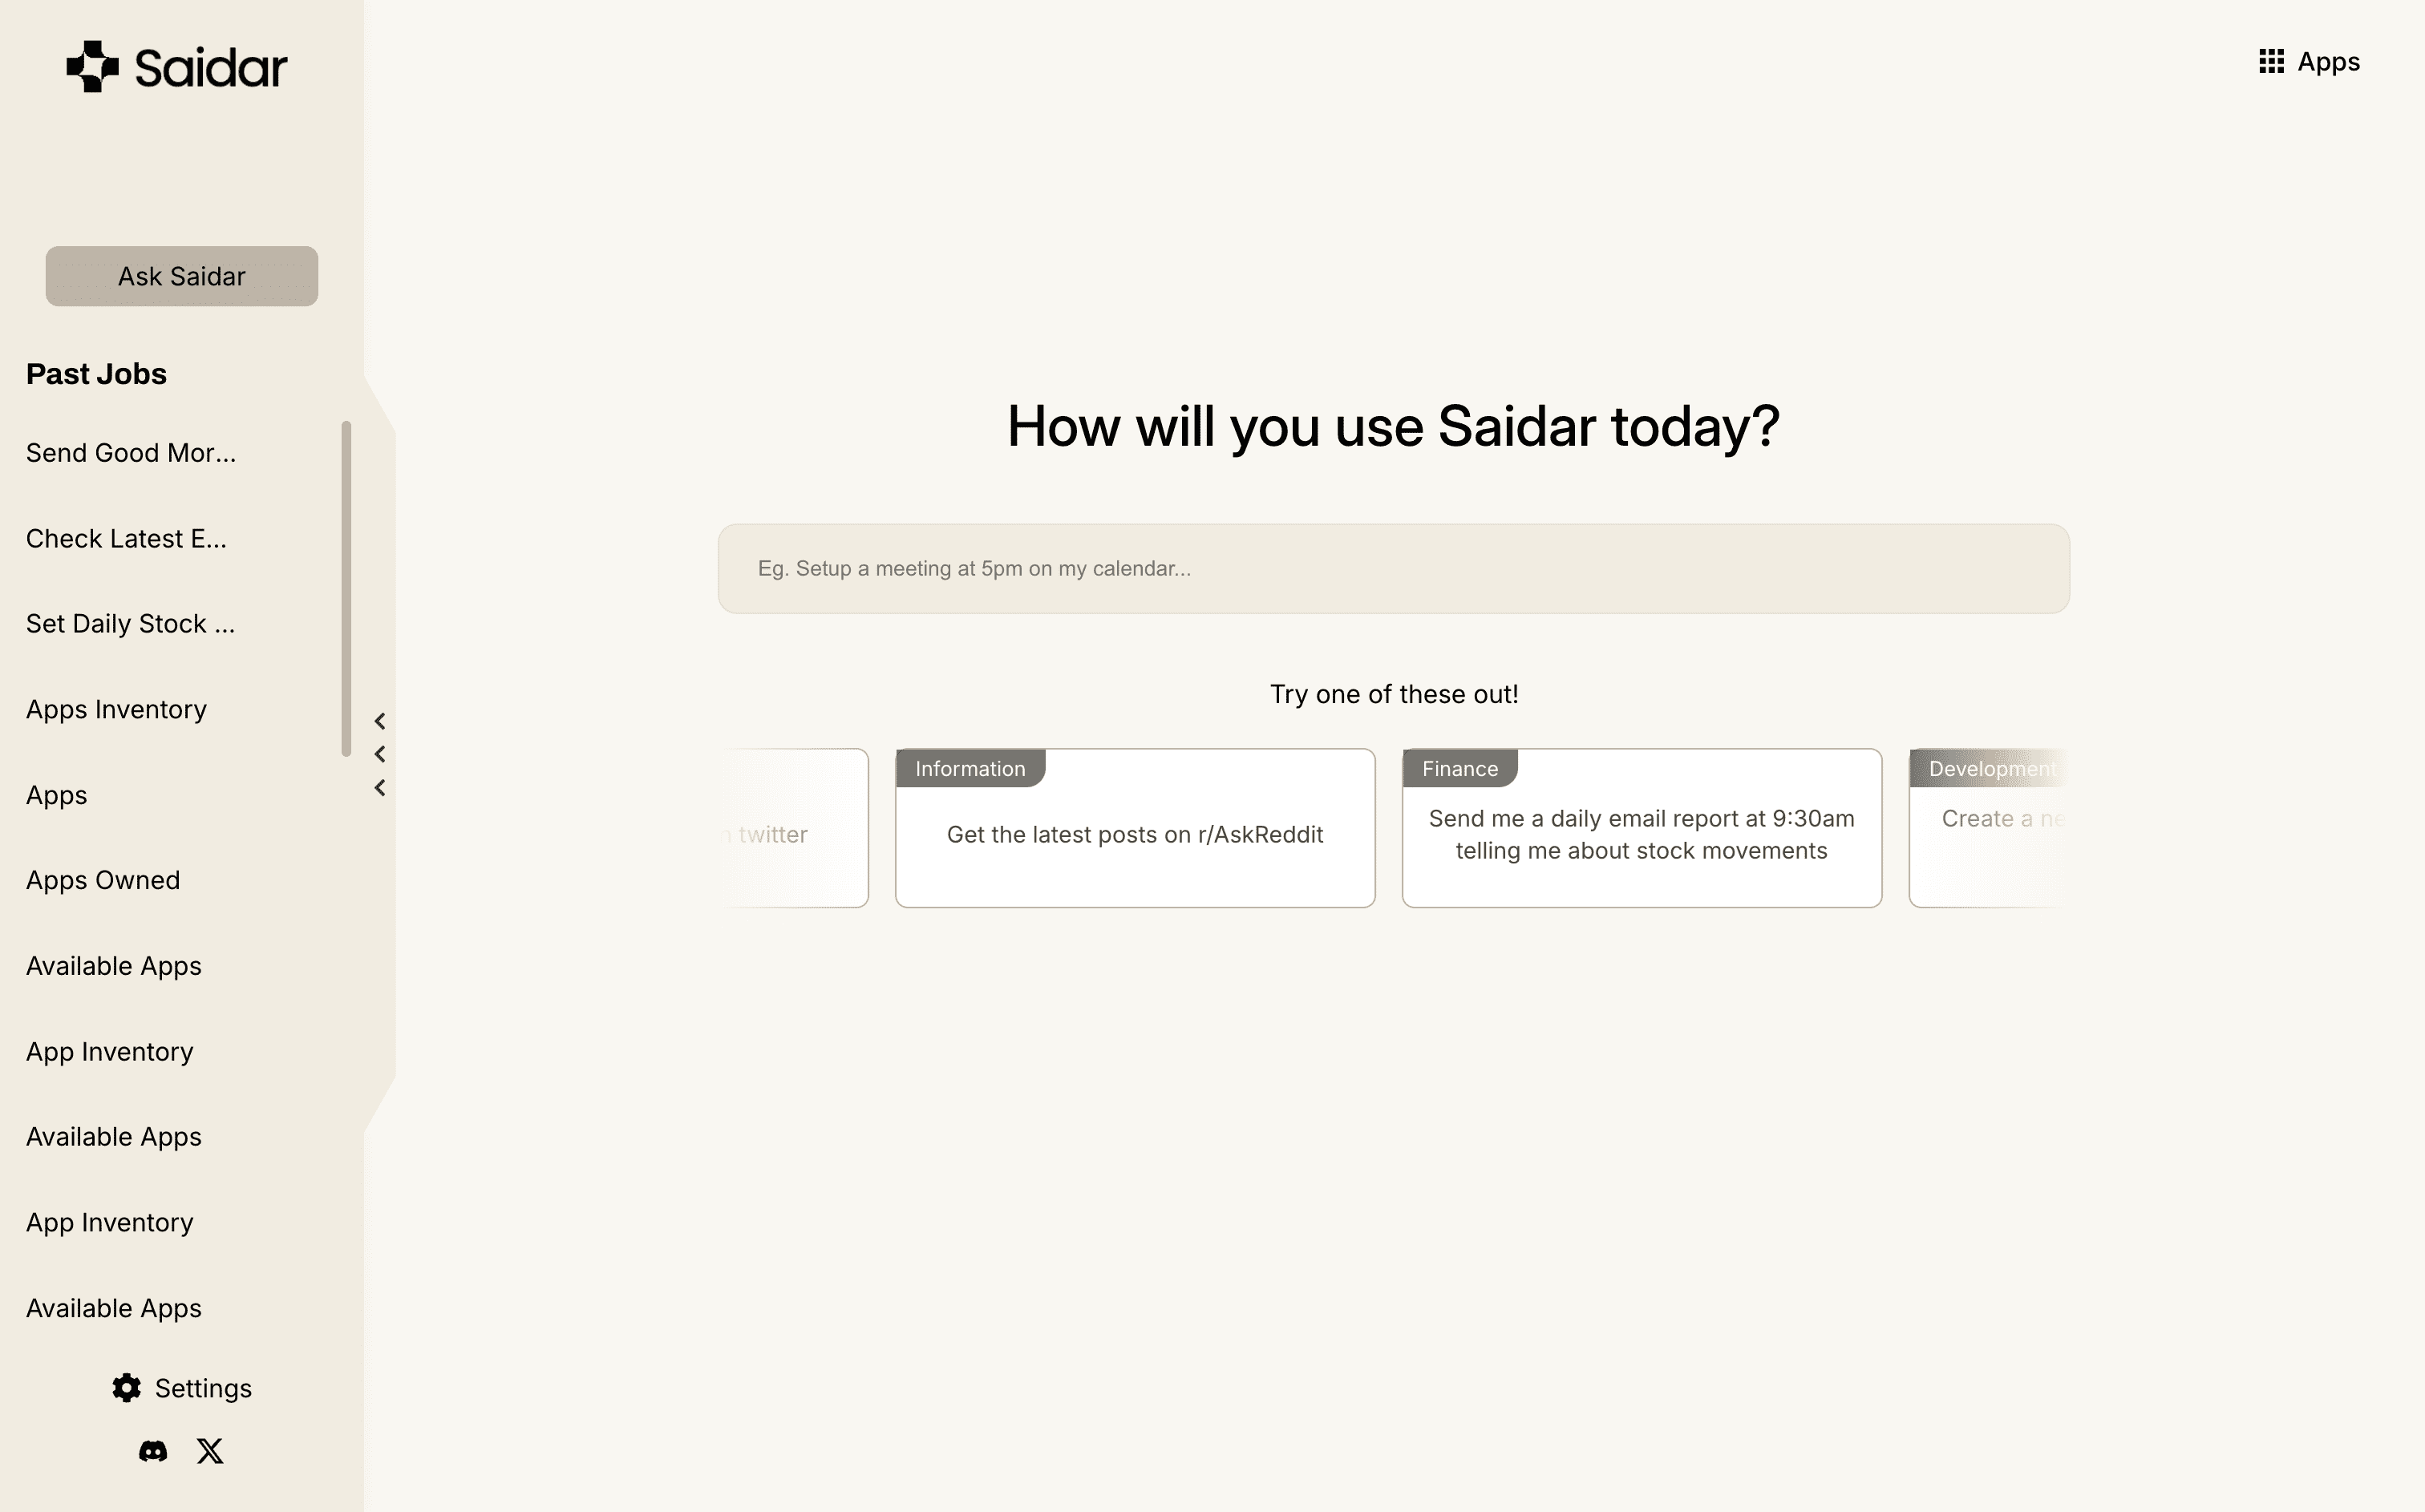Collapse the sidebar using the top chevron
Image resolution: width=2425 pixels, height=1512 pixels.
[380, 720]
